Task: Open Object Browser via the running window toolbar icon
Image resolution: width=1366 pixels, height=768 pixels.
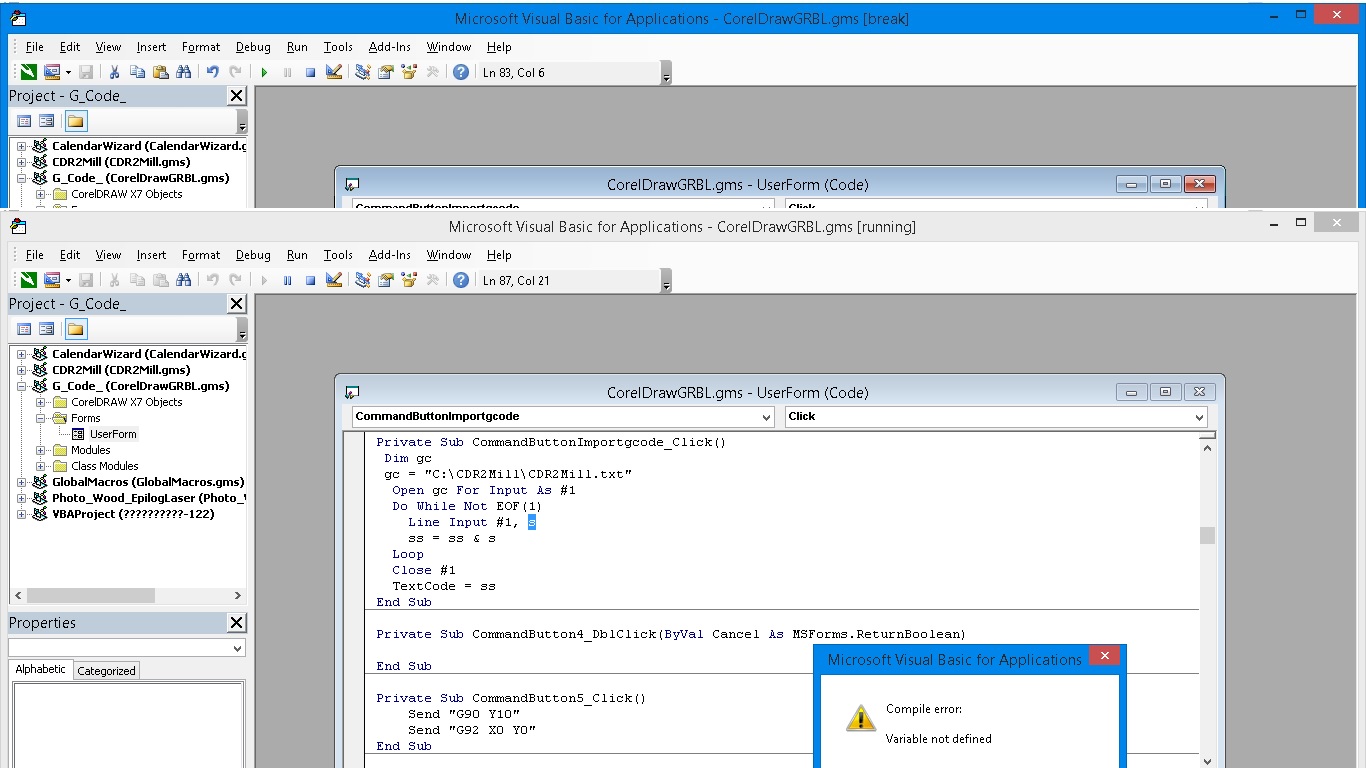Action: [408, 281]
